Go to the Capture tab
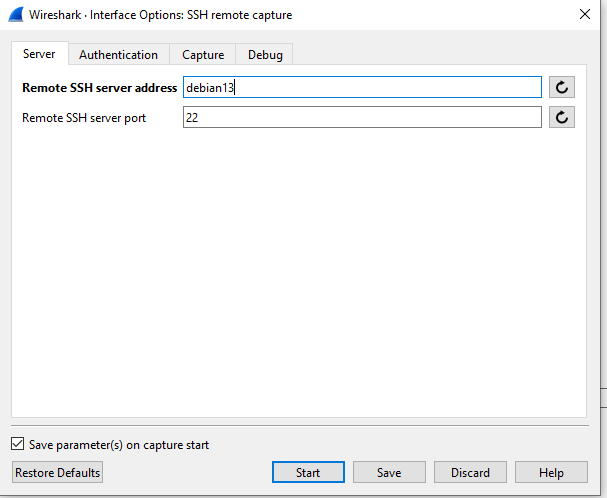The height and width of the screenshot is (498, 607). pos(202,55)
